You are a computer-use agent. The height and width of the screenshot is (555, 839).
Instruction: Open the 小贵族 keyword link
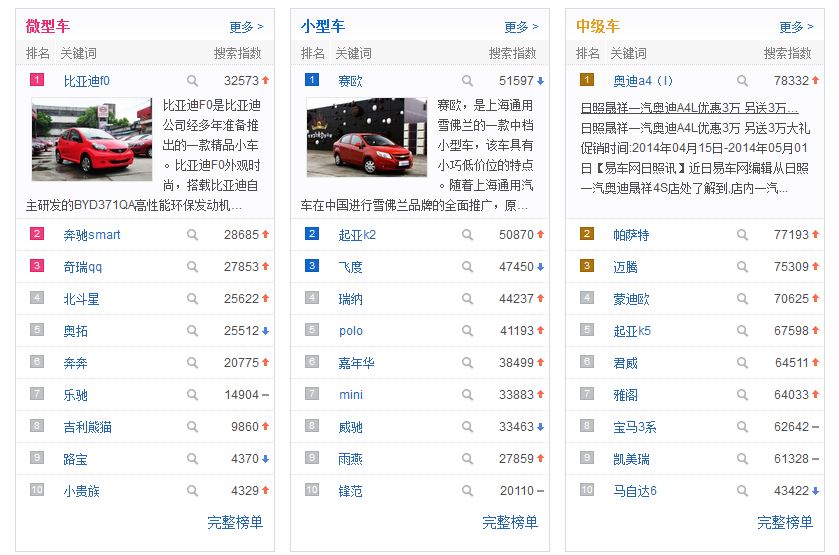click(x=81, y=491)
